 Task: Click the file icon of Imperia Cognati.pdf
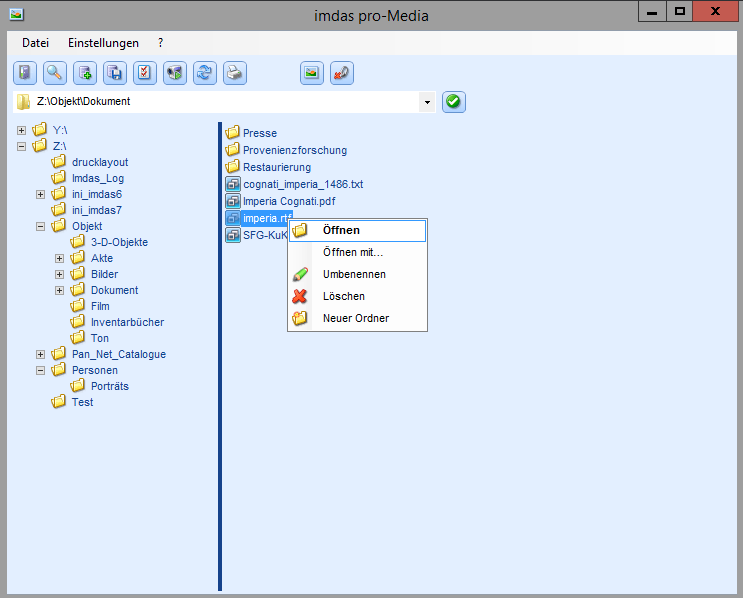233,201
